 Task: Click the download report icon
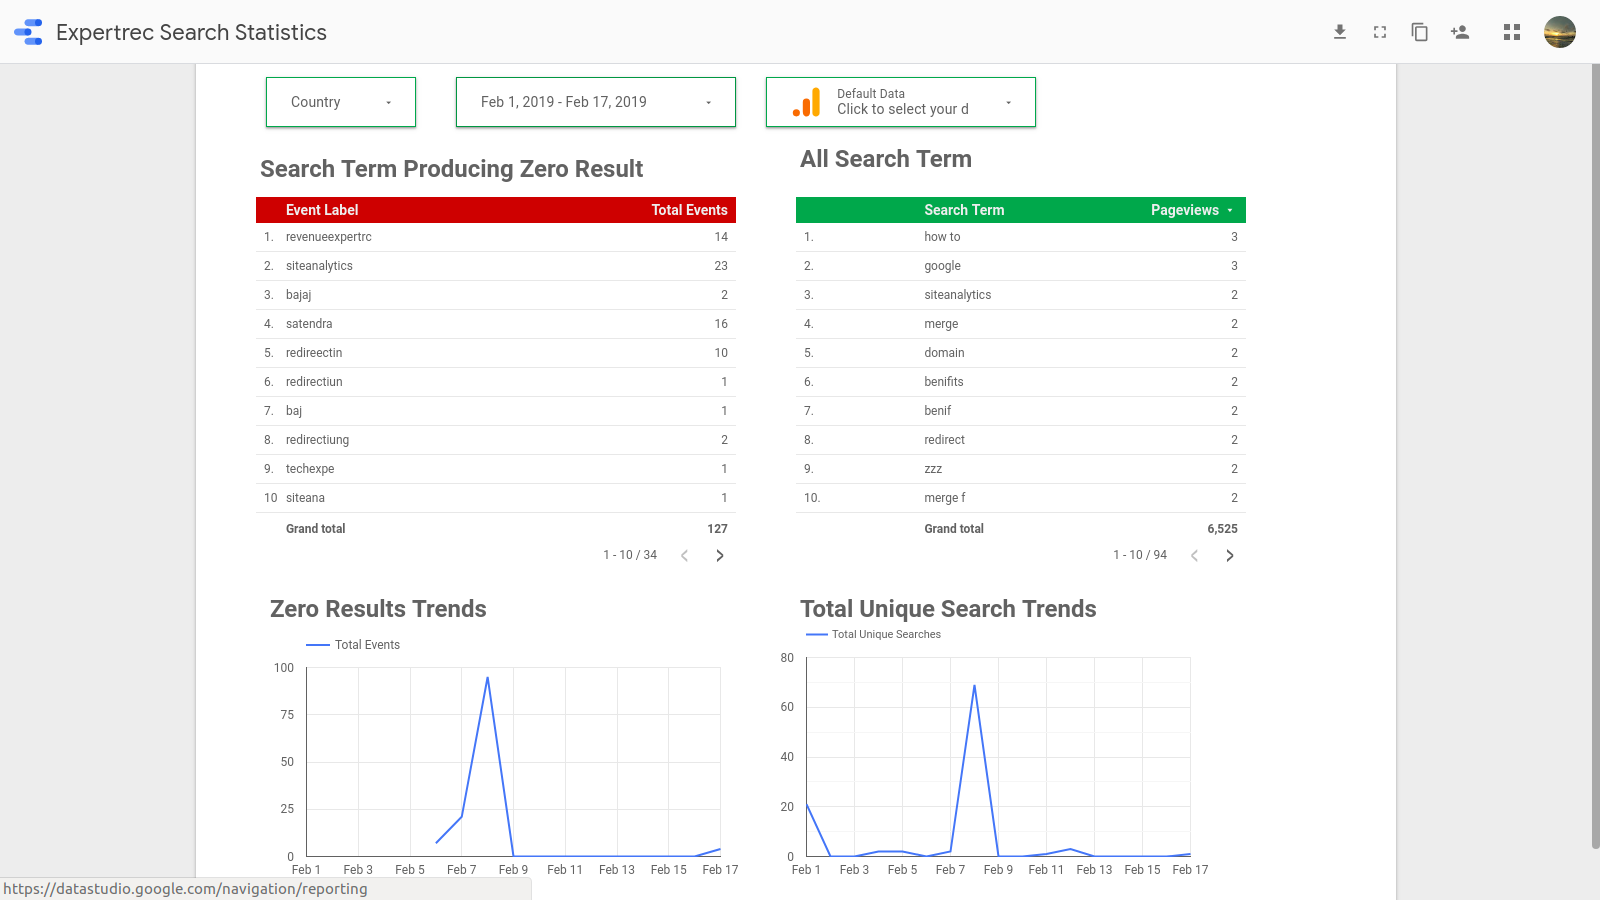coord(1340,32)
